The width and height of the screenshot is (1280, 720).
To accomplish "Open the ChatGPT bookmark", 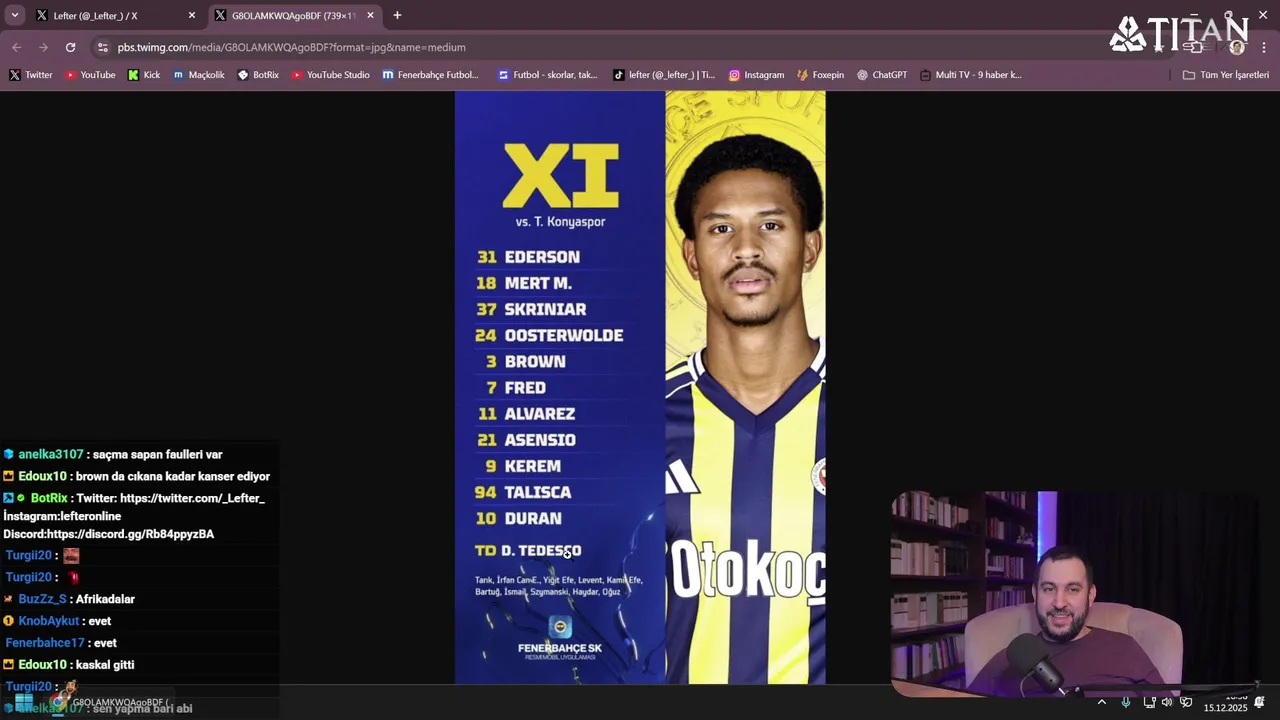I will 881,75.
